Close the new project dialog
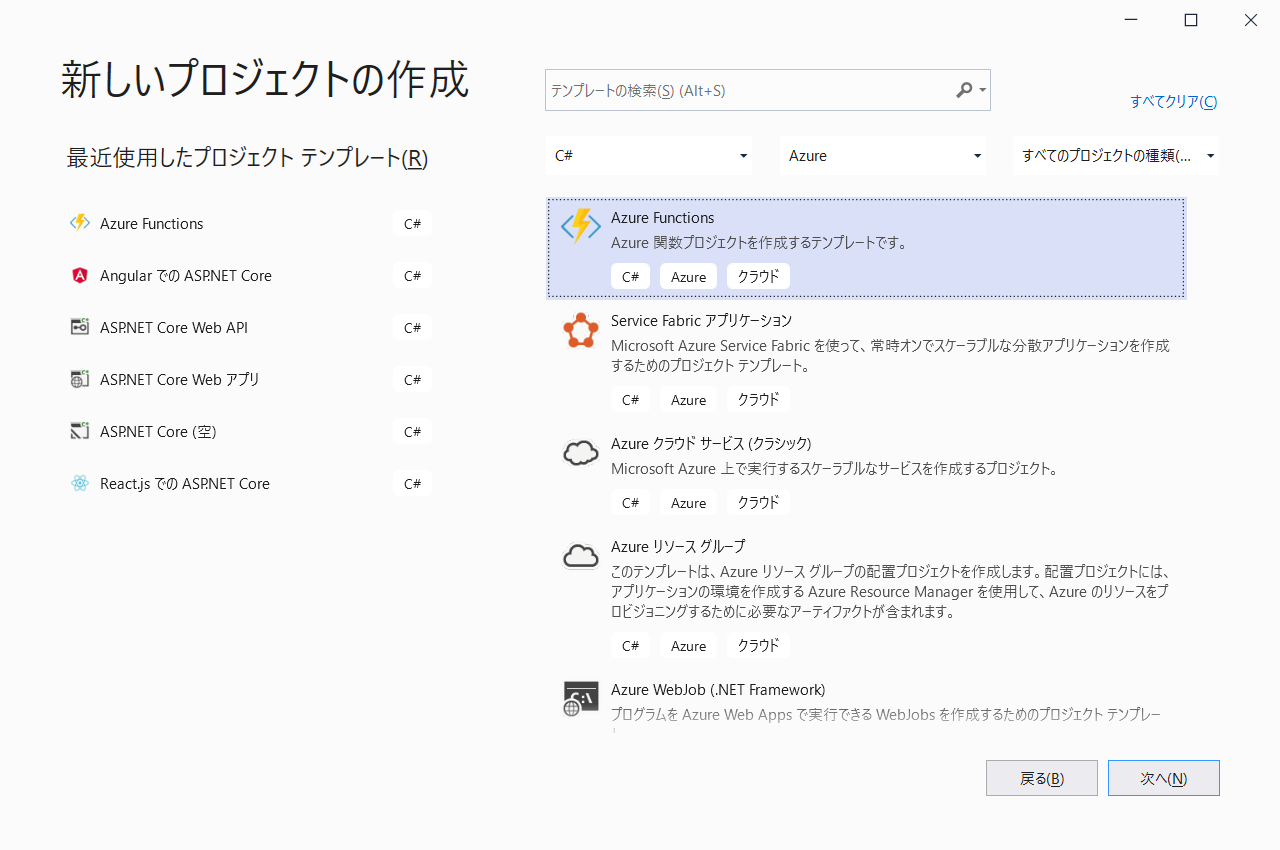This screenshot has width=1280, height=850. pos(1251,20)
